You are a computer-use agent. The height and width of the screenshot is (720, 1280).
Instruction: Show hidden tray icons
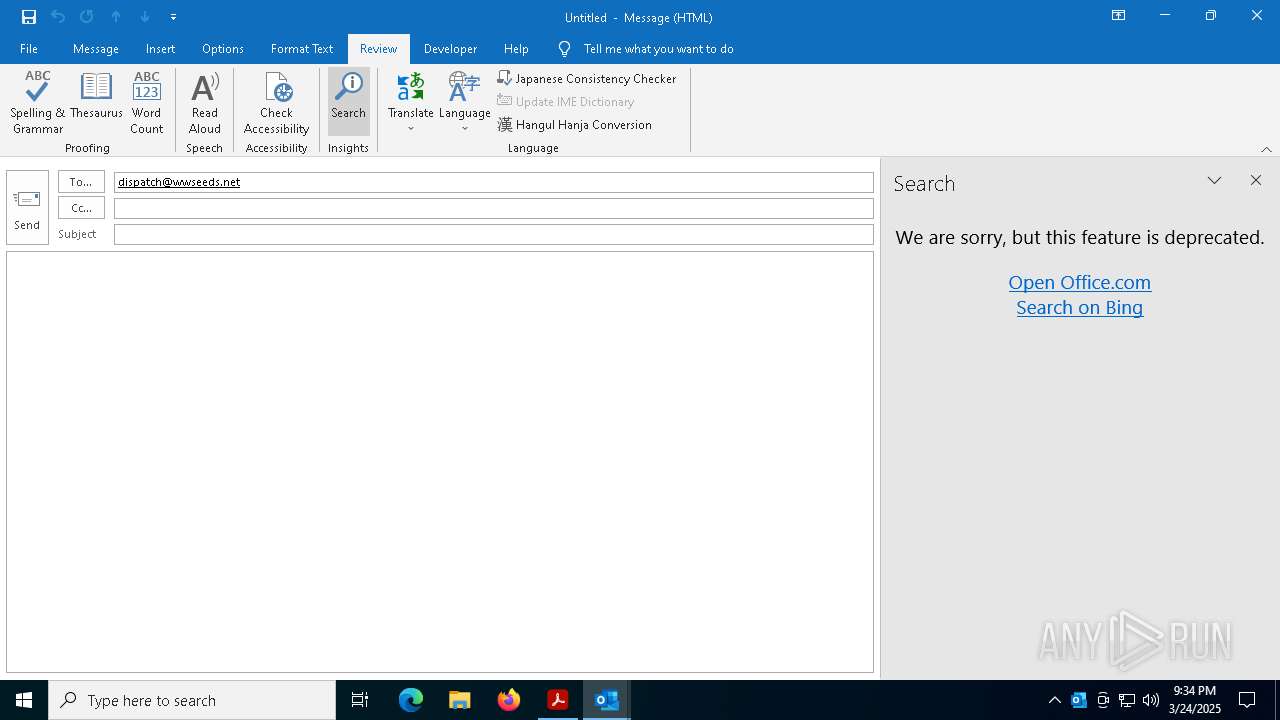point(1055,700)
